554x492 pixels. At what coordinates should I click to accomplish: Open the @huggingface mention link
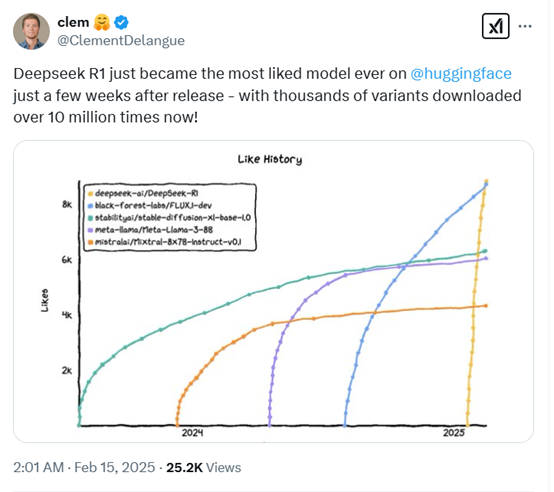coord(461,73)
